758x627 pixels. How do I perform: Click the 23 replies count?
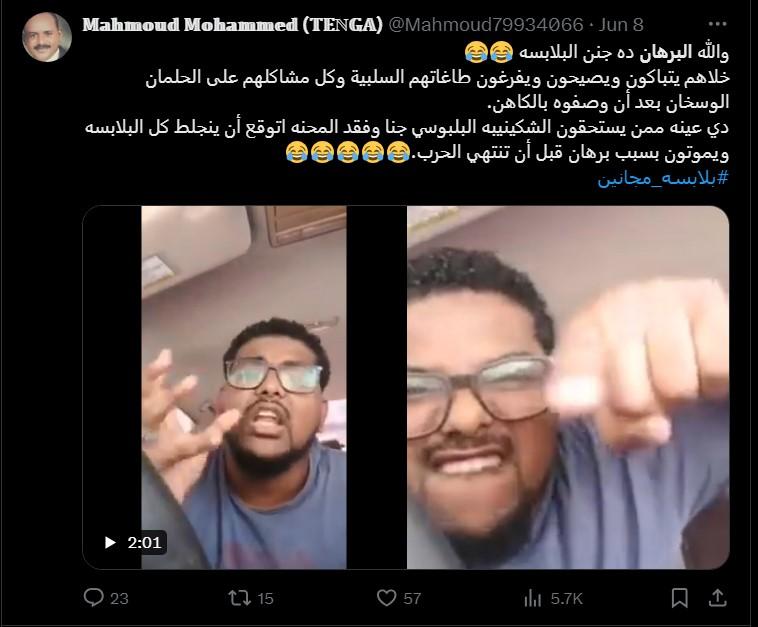click(x=119, y=598)
